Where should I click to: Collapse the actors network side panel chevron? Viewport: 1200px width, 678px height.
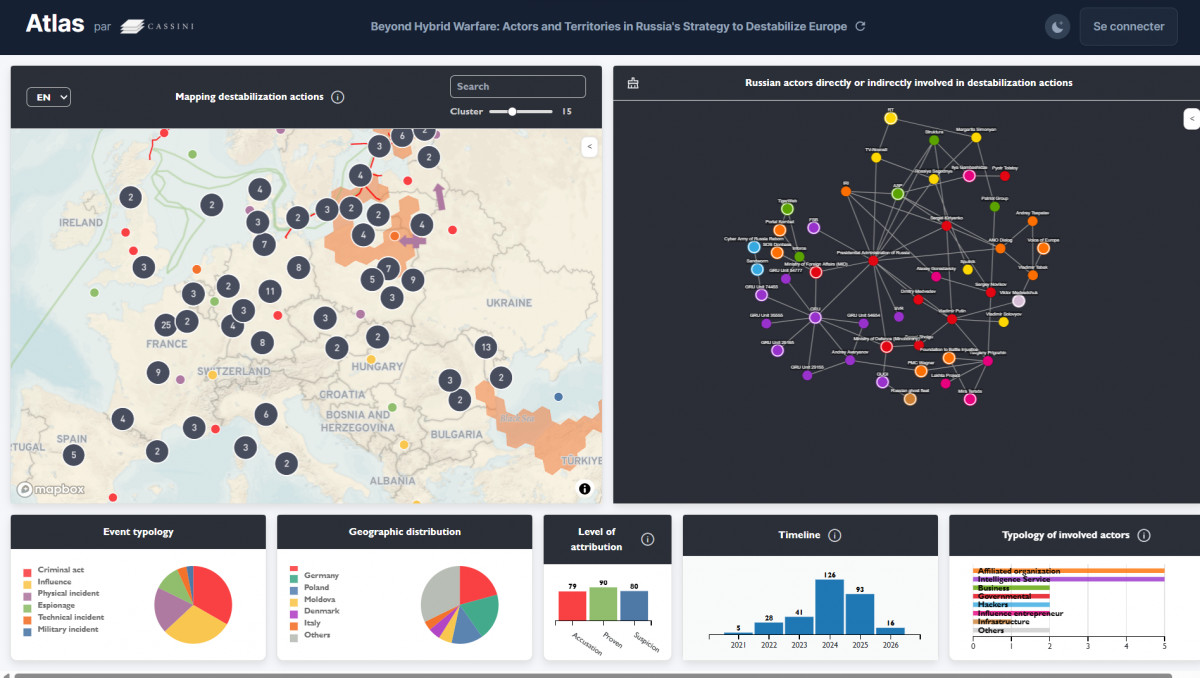(x=1191, y=118)
